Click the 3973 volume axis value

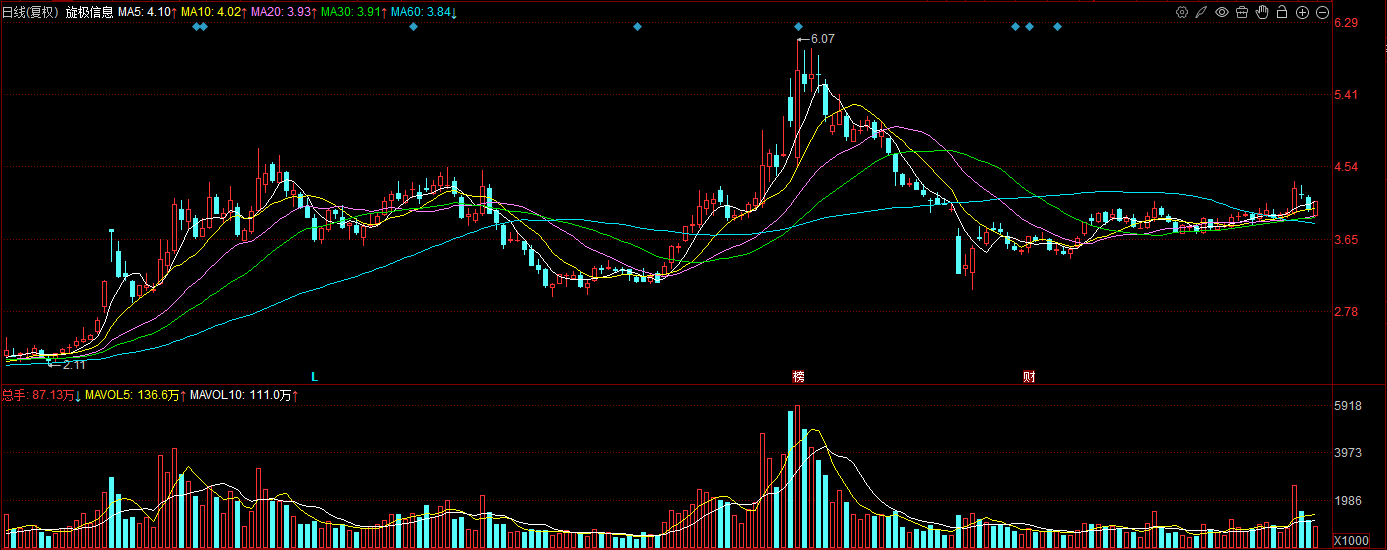tap(1349, 453)
